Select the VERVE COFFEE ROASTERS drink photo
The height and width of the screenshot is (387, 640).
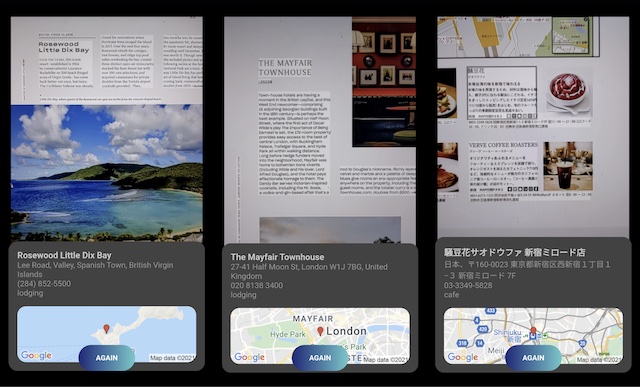pyautogui.click(x=568, y=166)
